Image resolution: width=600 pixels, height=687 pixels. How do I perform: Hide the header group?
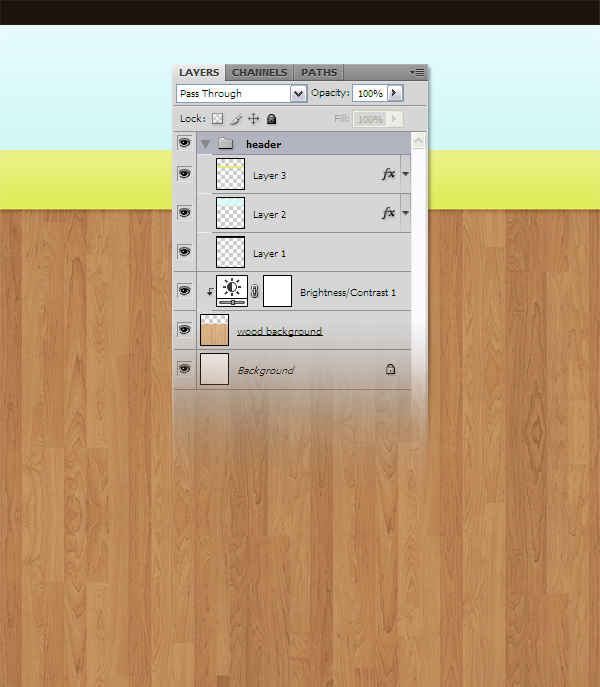point(185,143)
